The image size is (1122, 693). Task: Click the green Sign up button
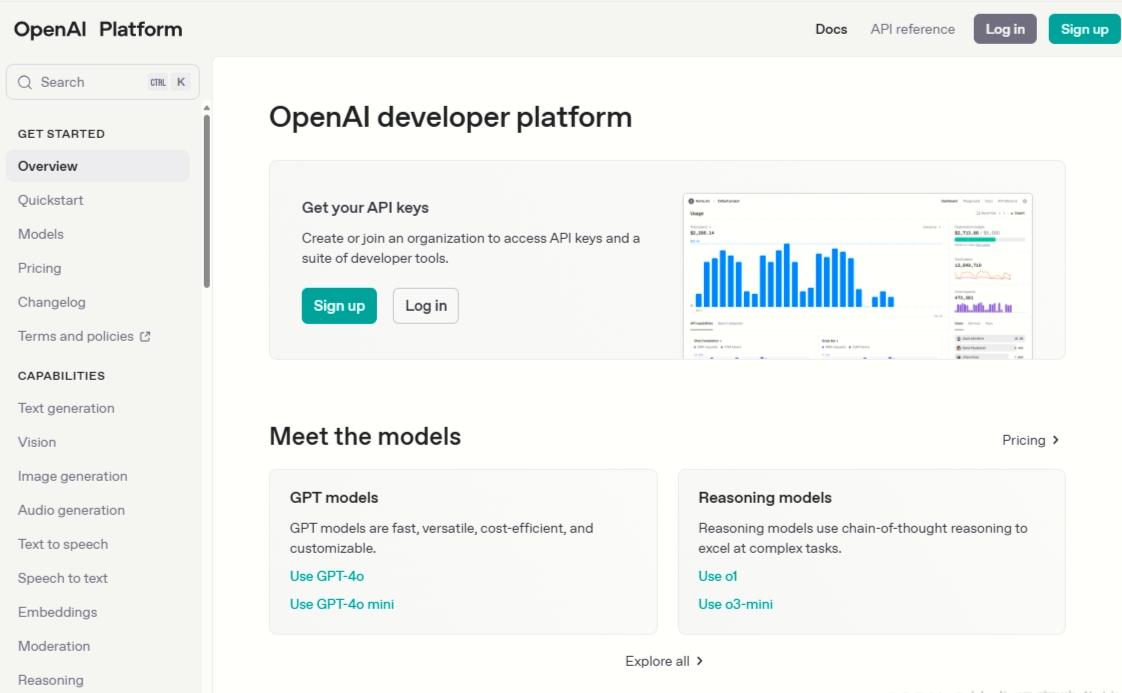1084,29
